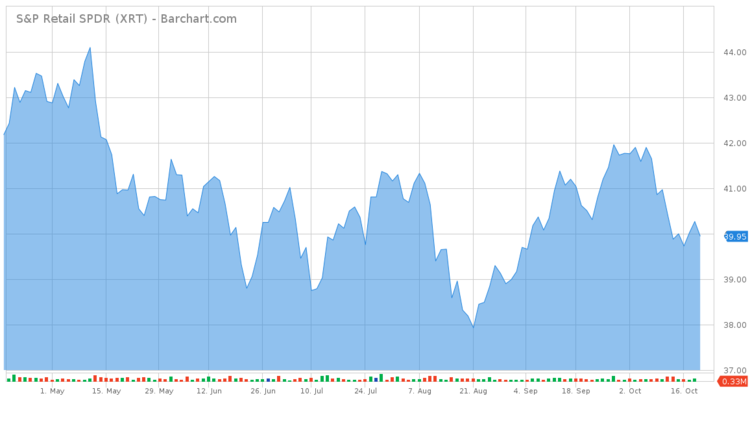This screenshot has width=750, height=422.
Task: Click the 7. Aug date label
Action: pos(420,391)
